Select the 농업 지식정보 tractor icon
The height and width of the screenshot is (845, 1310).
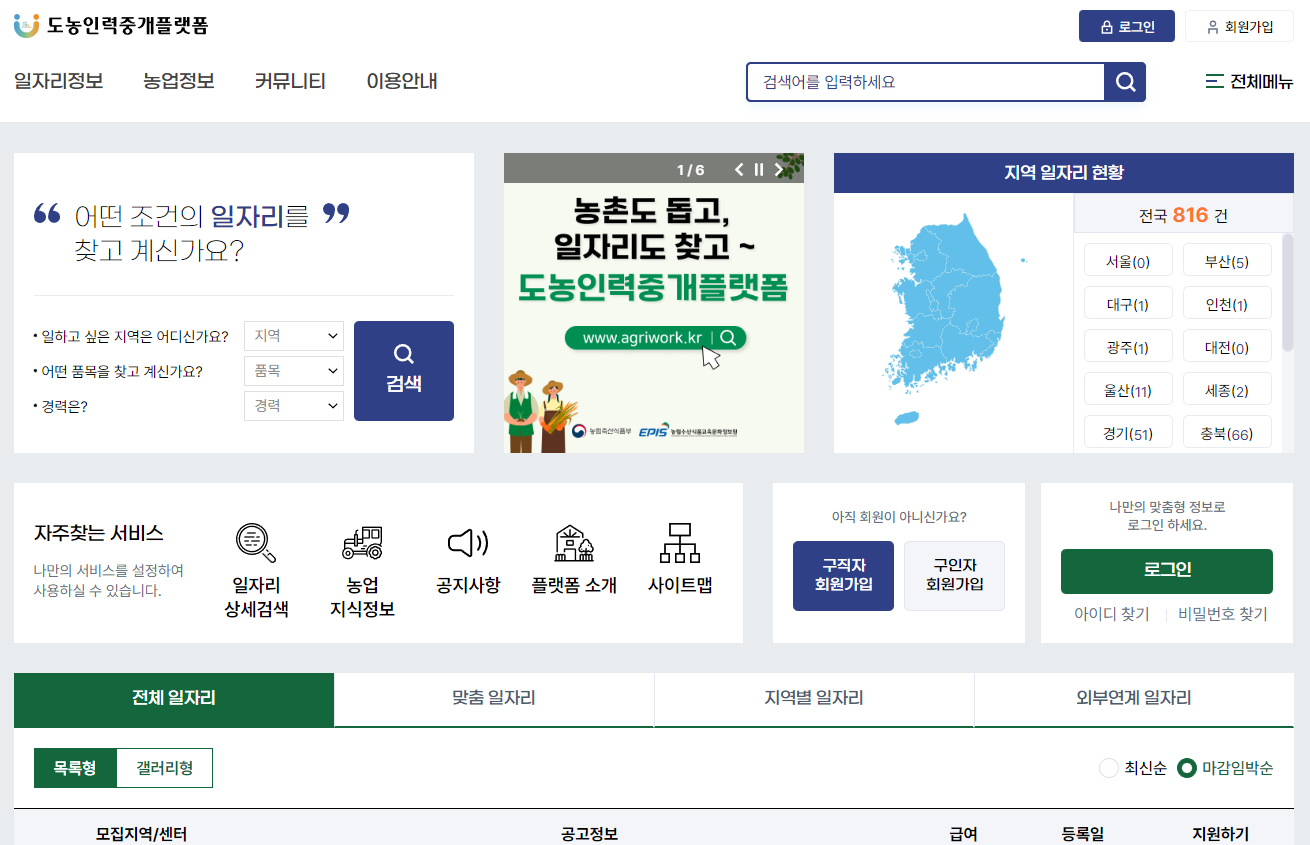pyautogui.click(x=361, y=543)
